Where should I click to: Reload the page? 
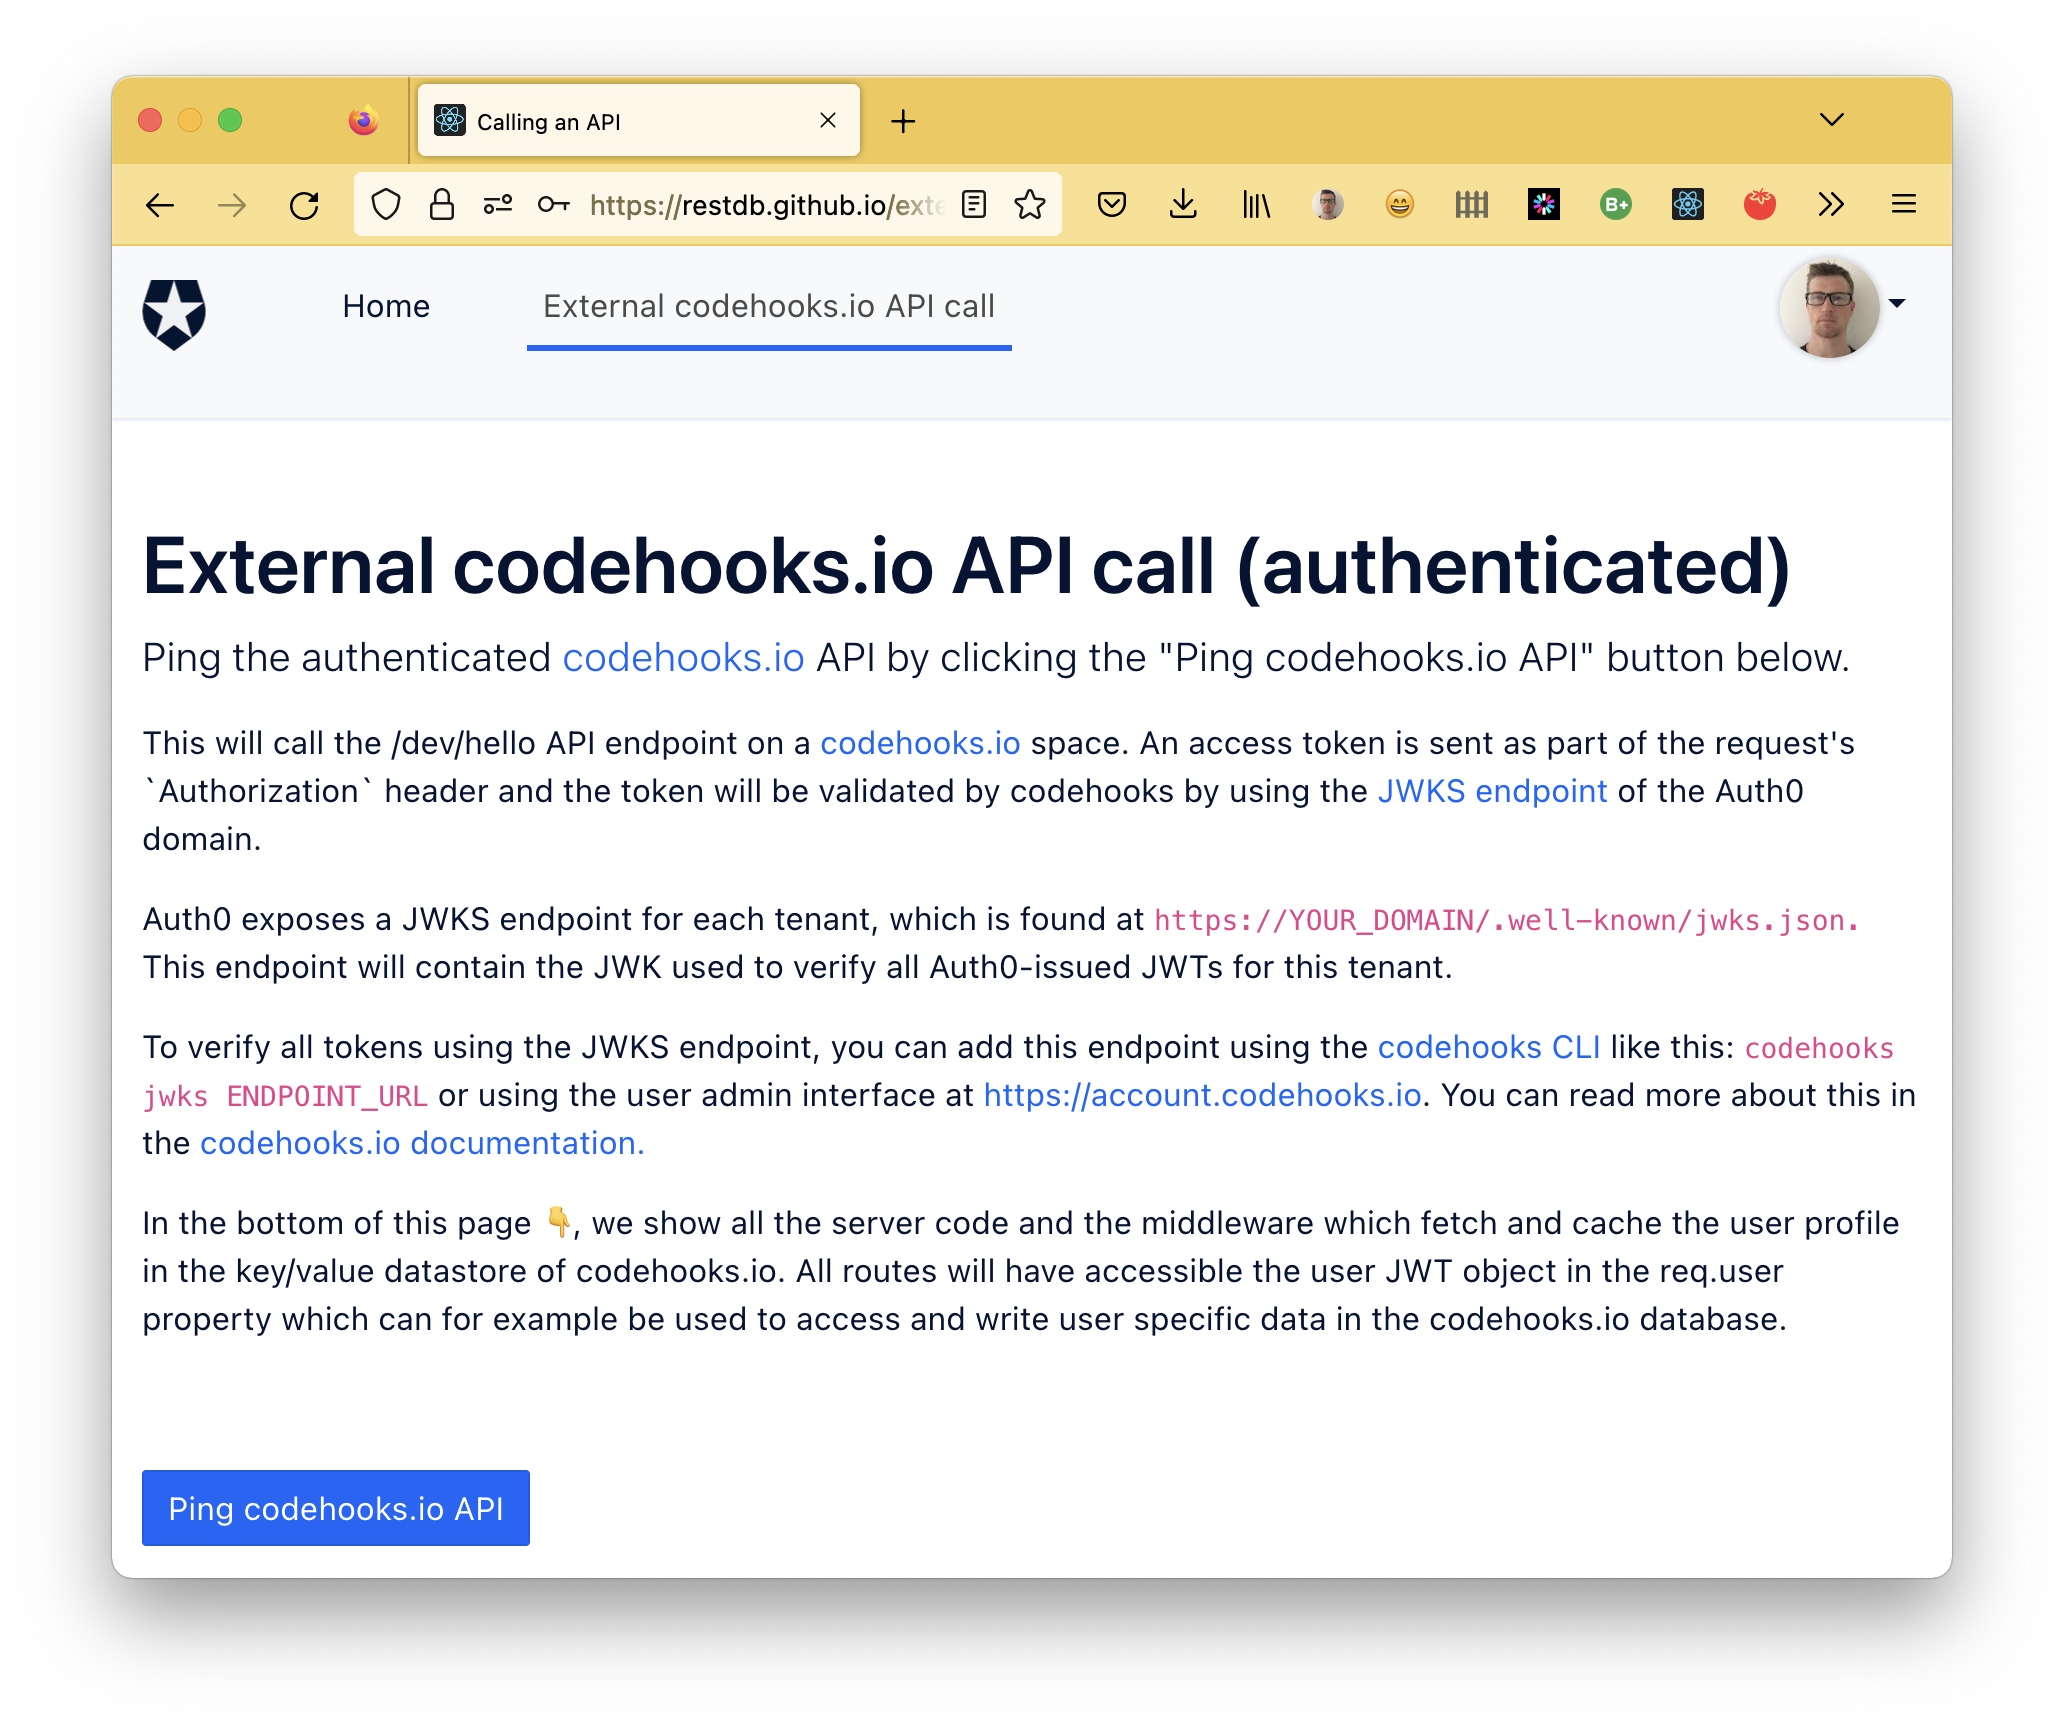(x=304, y=206)
